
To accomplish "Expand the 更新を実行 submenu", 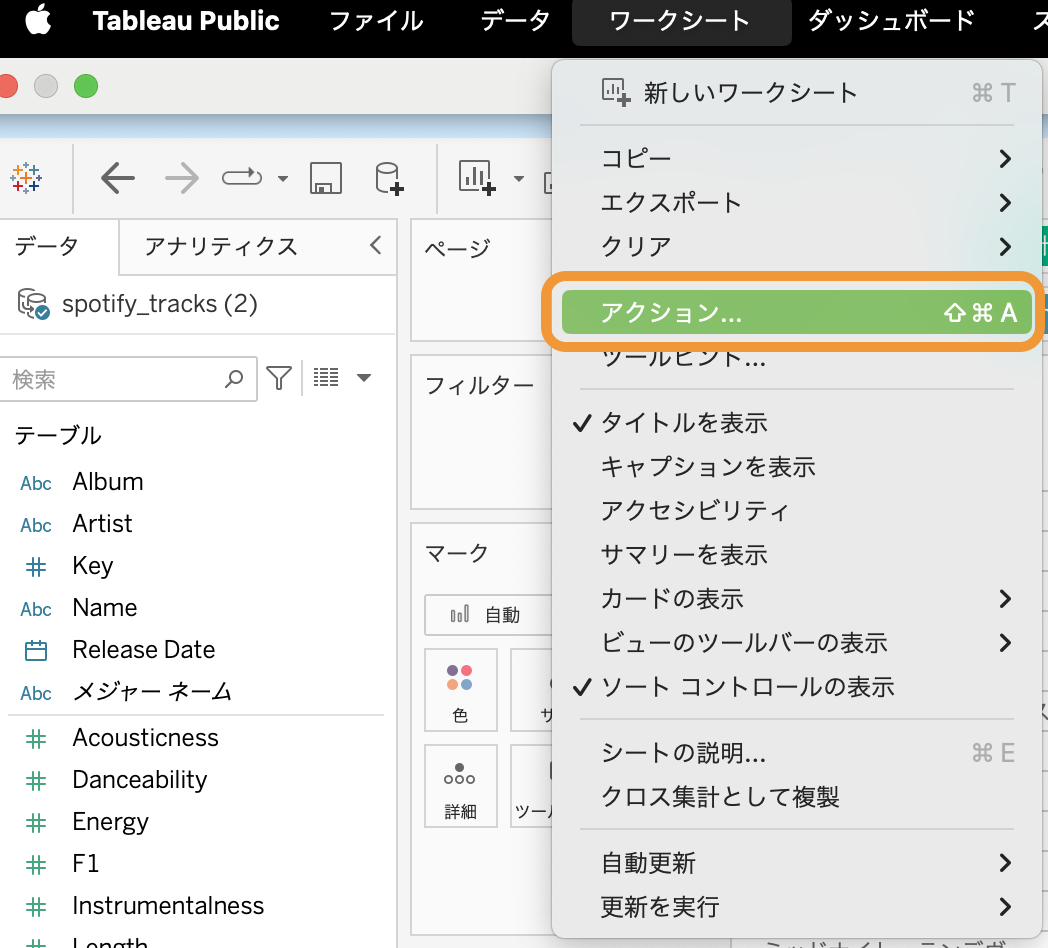I will (797, 907).
